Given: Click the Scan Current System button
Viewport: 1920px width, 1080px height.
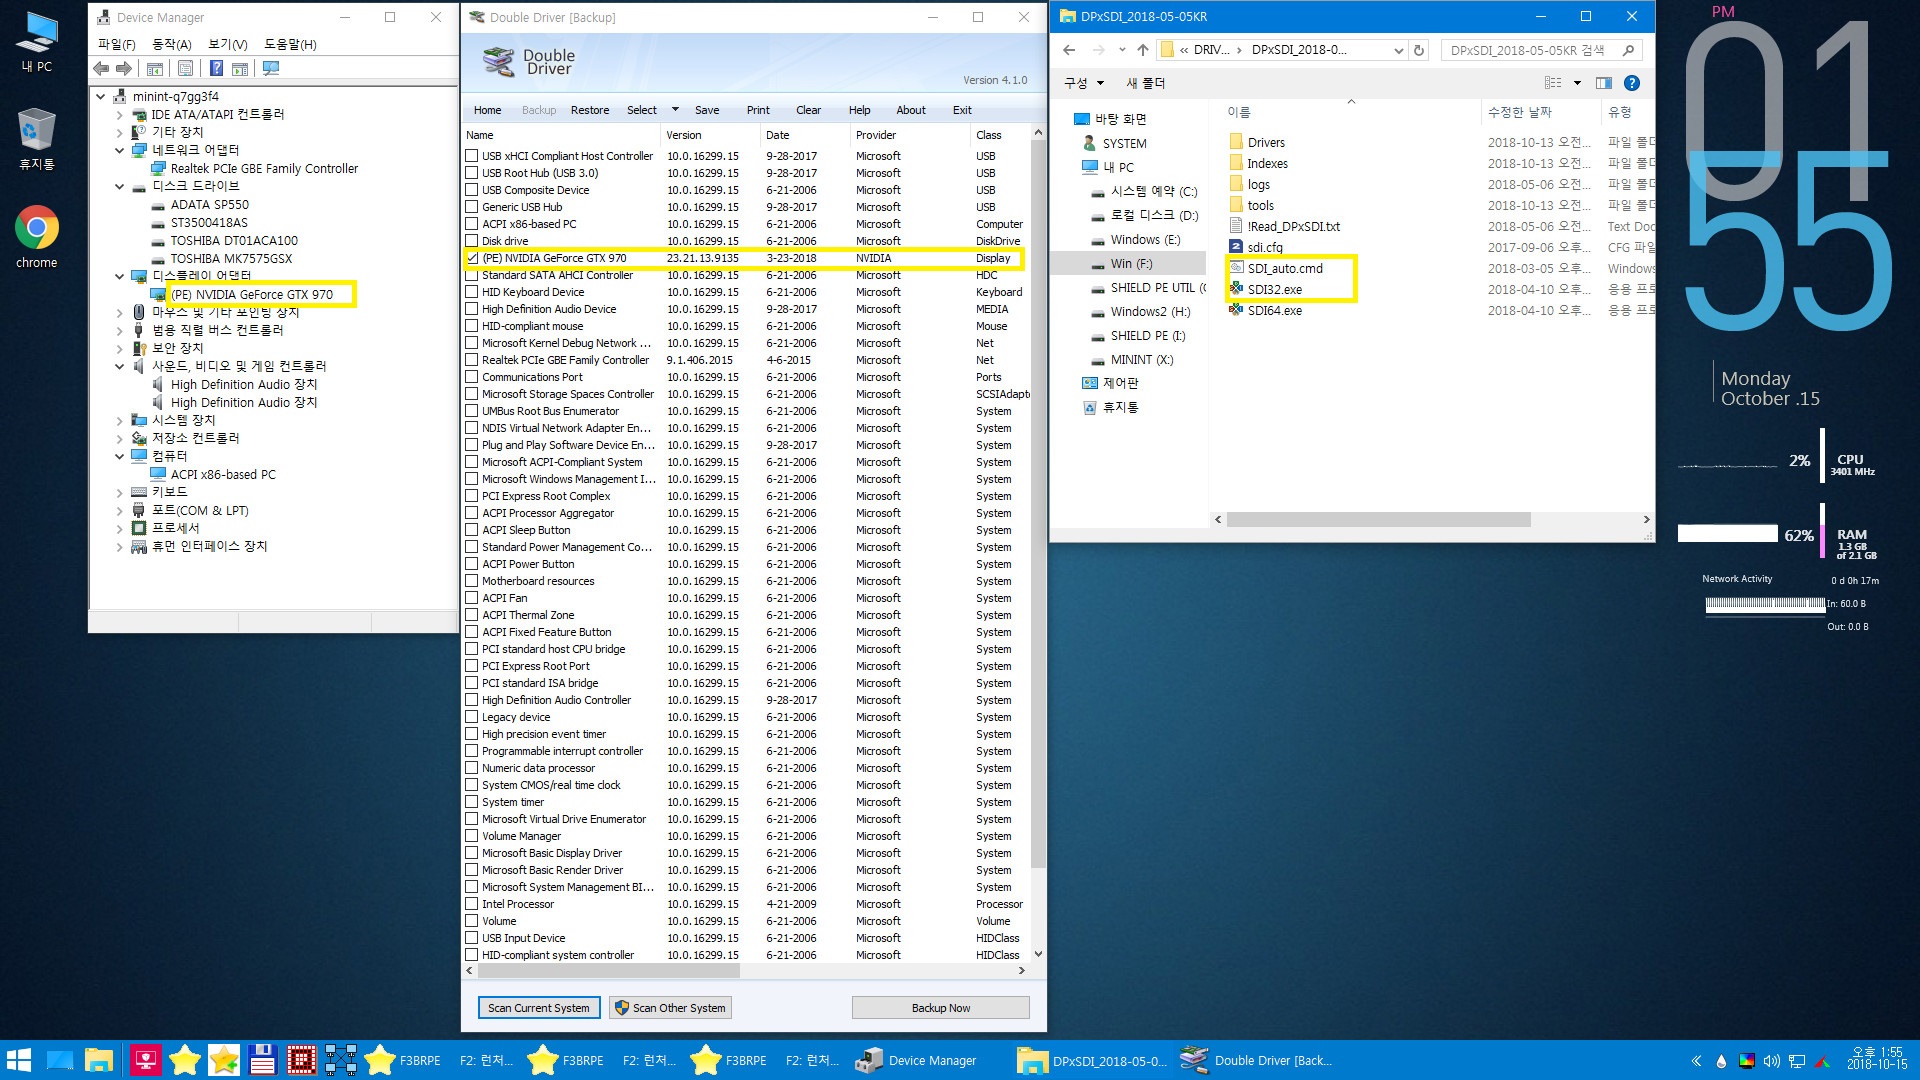Looking at the screenshot, I should tap(539, 1008).
